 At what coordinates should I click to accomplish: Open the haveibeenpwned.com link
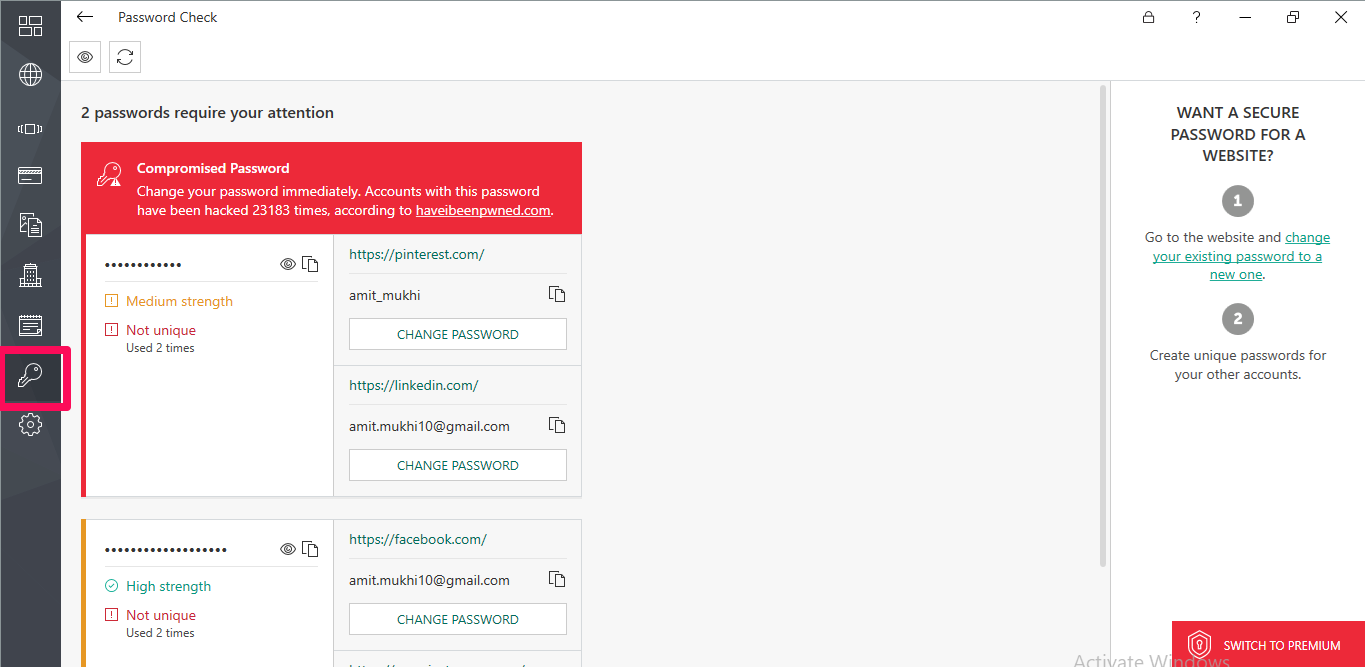[483, 210]
